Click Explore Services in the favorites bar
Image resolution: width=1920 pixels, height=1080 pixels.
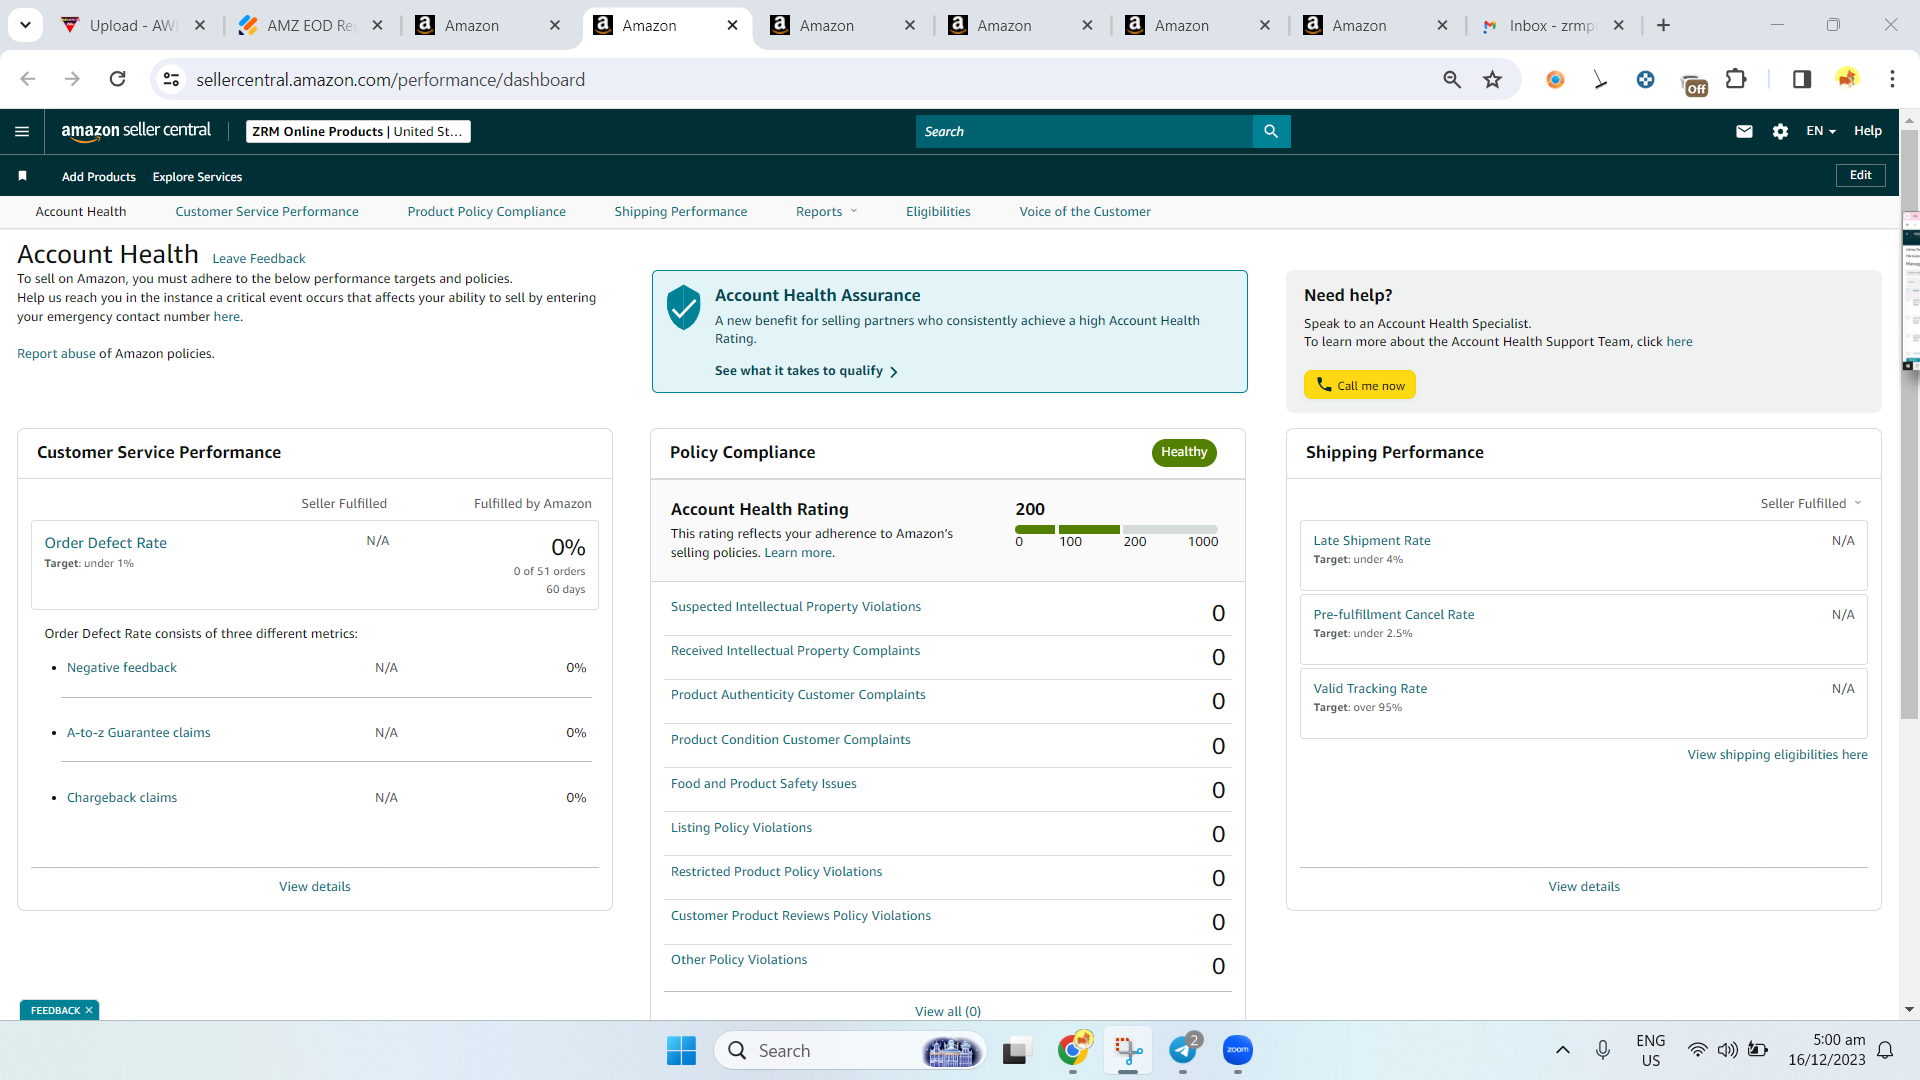197,177
